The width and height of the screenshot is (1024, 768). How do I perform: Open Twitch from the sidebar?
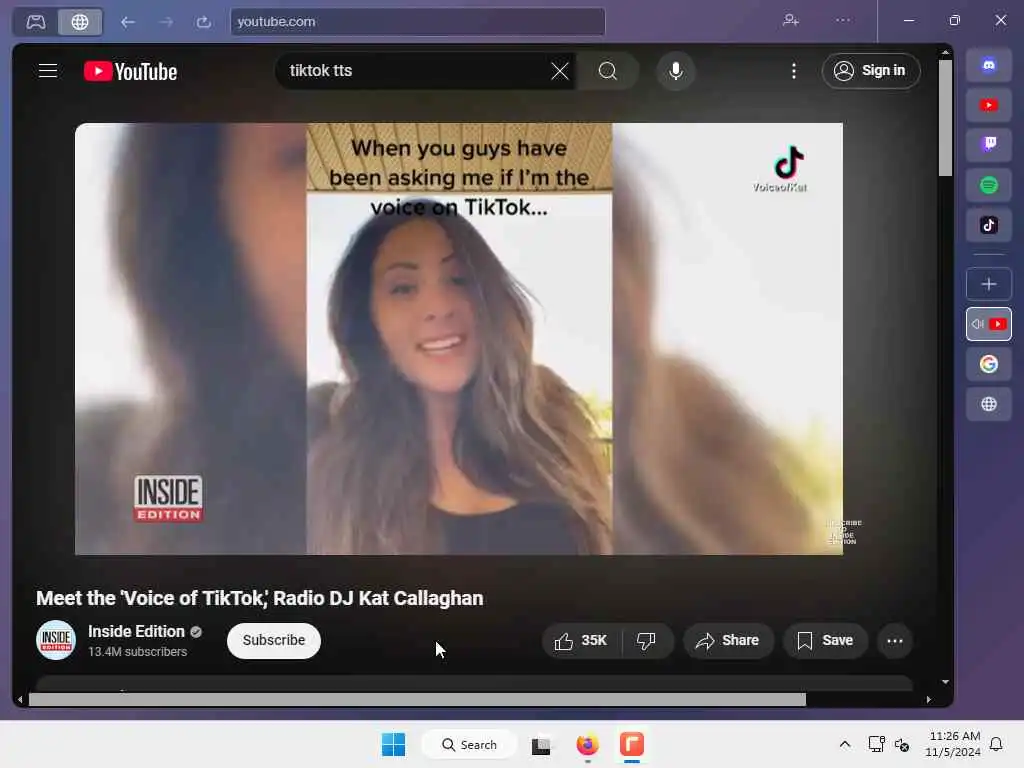(x=989, y=144)
